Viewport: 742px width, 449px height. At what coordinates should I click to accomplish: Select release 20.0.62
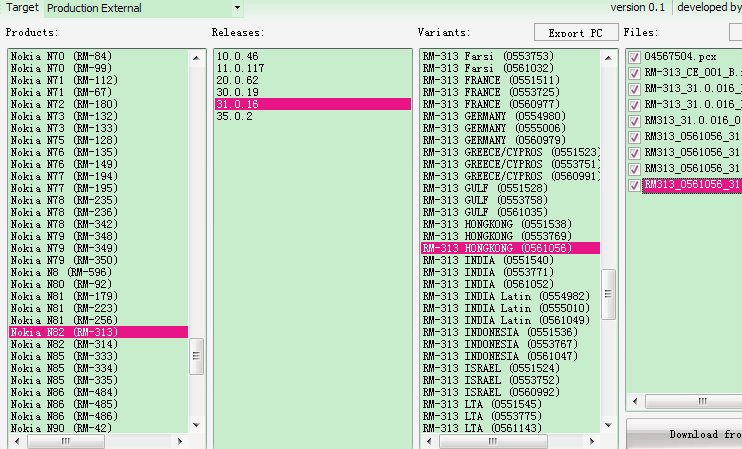click(312, 80)
